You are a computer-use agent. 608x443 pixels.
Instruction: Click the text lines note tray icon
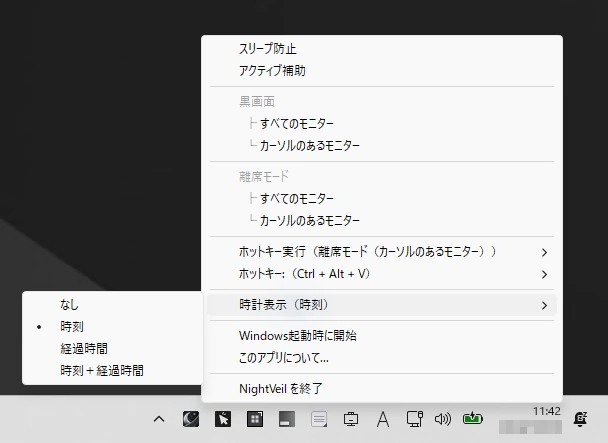(319, 419)
